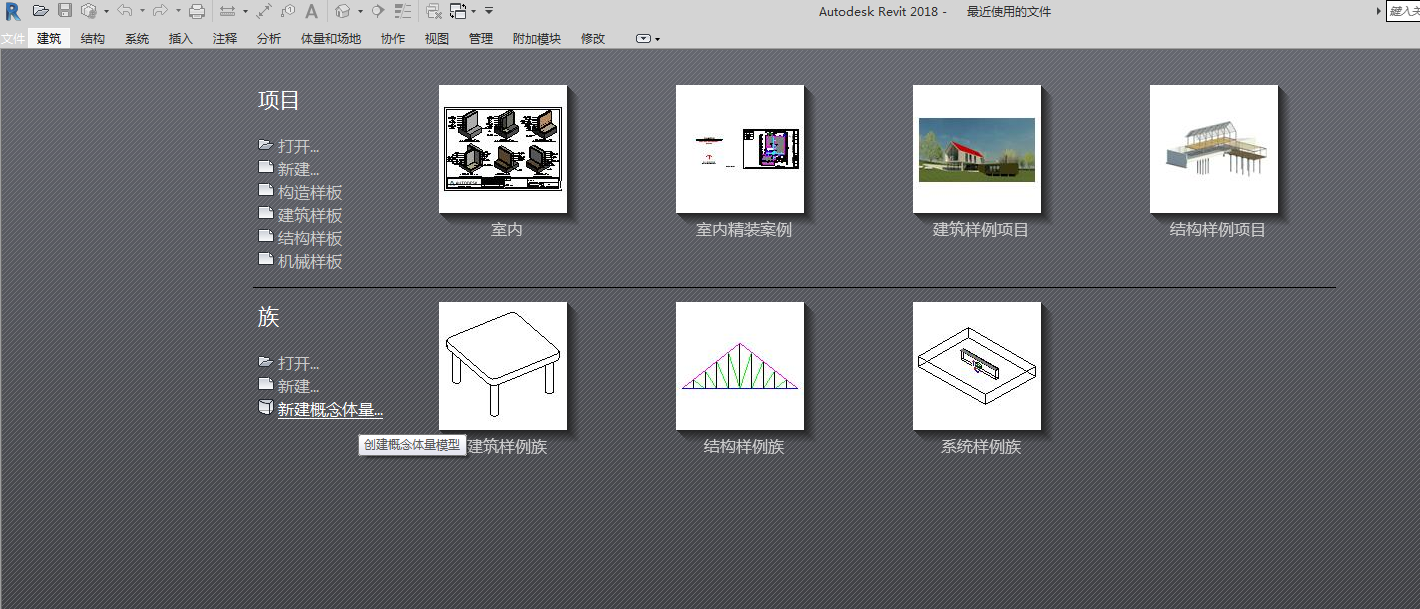Click 打开... link in the 项目 section

(x=298, y=146)
